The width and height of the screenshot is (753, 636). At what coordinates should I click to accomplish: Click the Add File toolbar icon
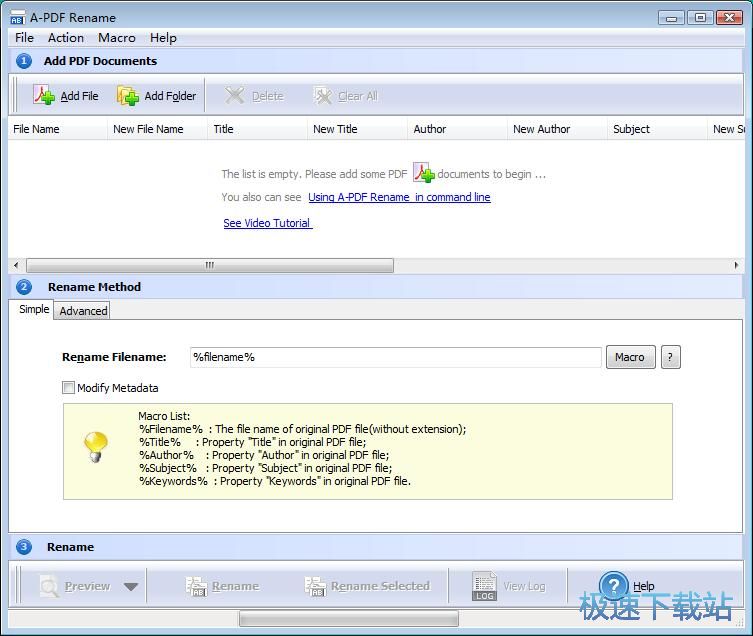[x=44, y=96]
